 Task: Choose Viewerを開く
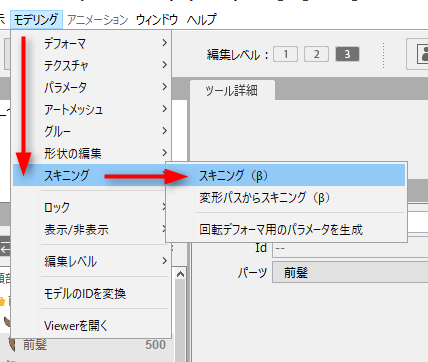92,325
